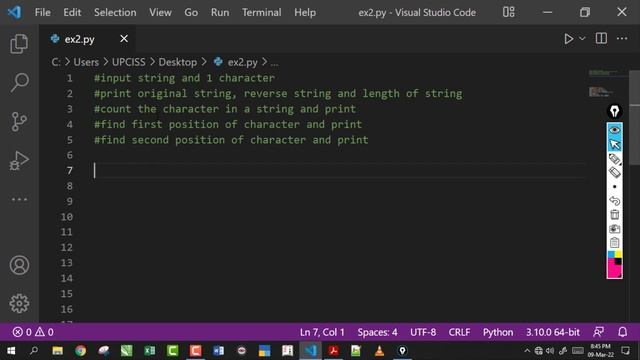Viewport: 640px width, 360px height.
Task: Expand the run options dropdown arrow
Action: coord(582,38)
